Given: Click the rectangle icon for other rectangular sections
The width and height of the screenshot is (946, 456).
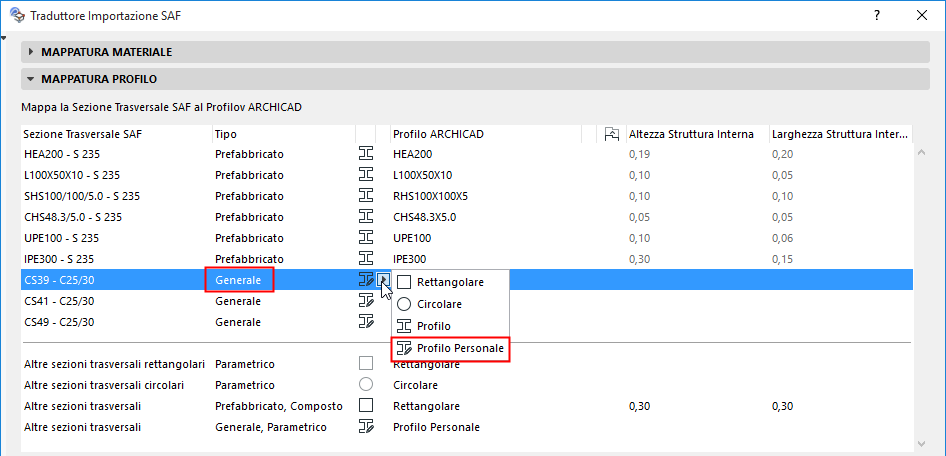Looking at the screenshot, I should click(365, 364).
